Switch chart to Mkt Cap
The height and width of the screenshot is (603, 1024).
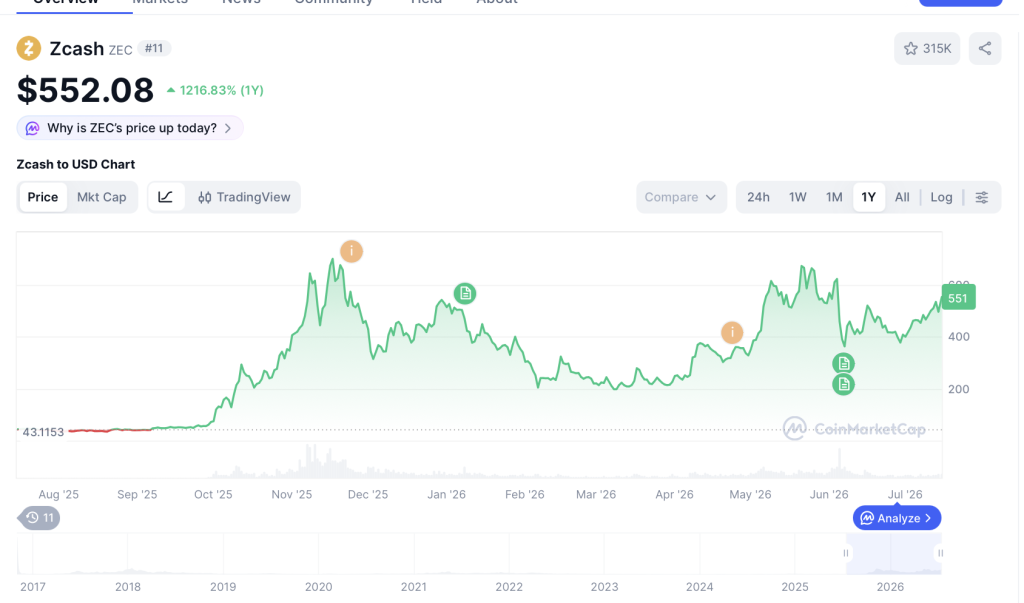point(101,197)
